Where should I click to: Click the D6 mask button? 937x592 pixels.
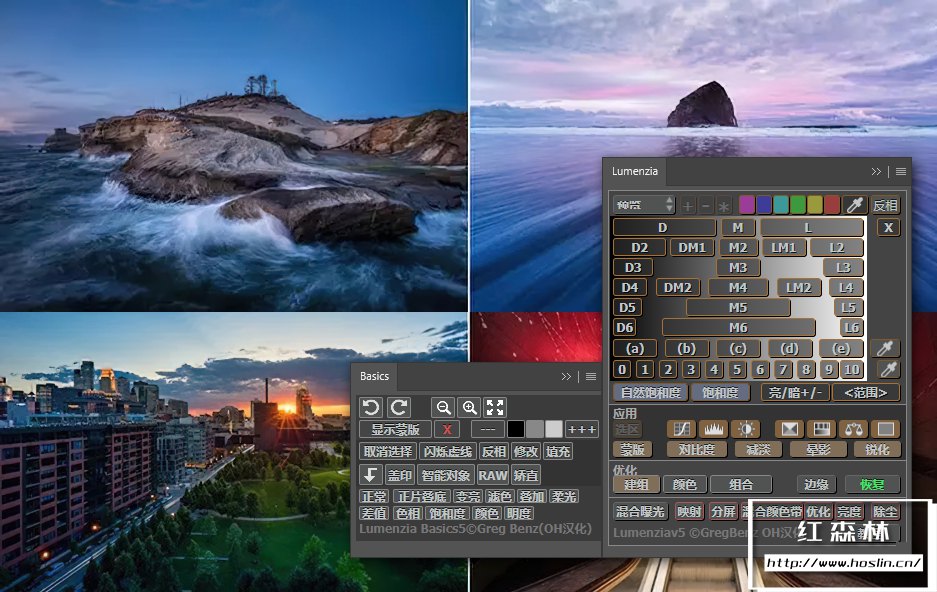[625, 327]
